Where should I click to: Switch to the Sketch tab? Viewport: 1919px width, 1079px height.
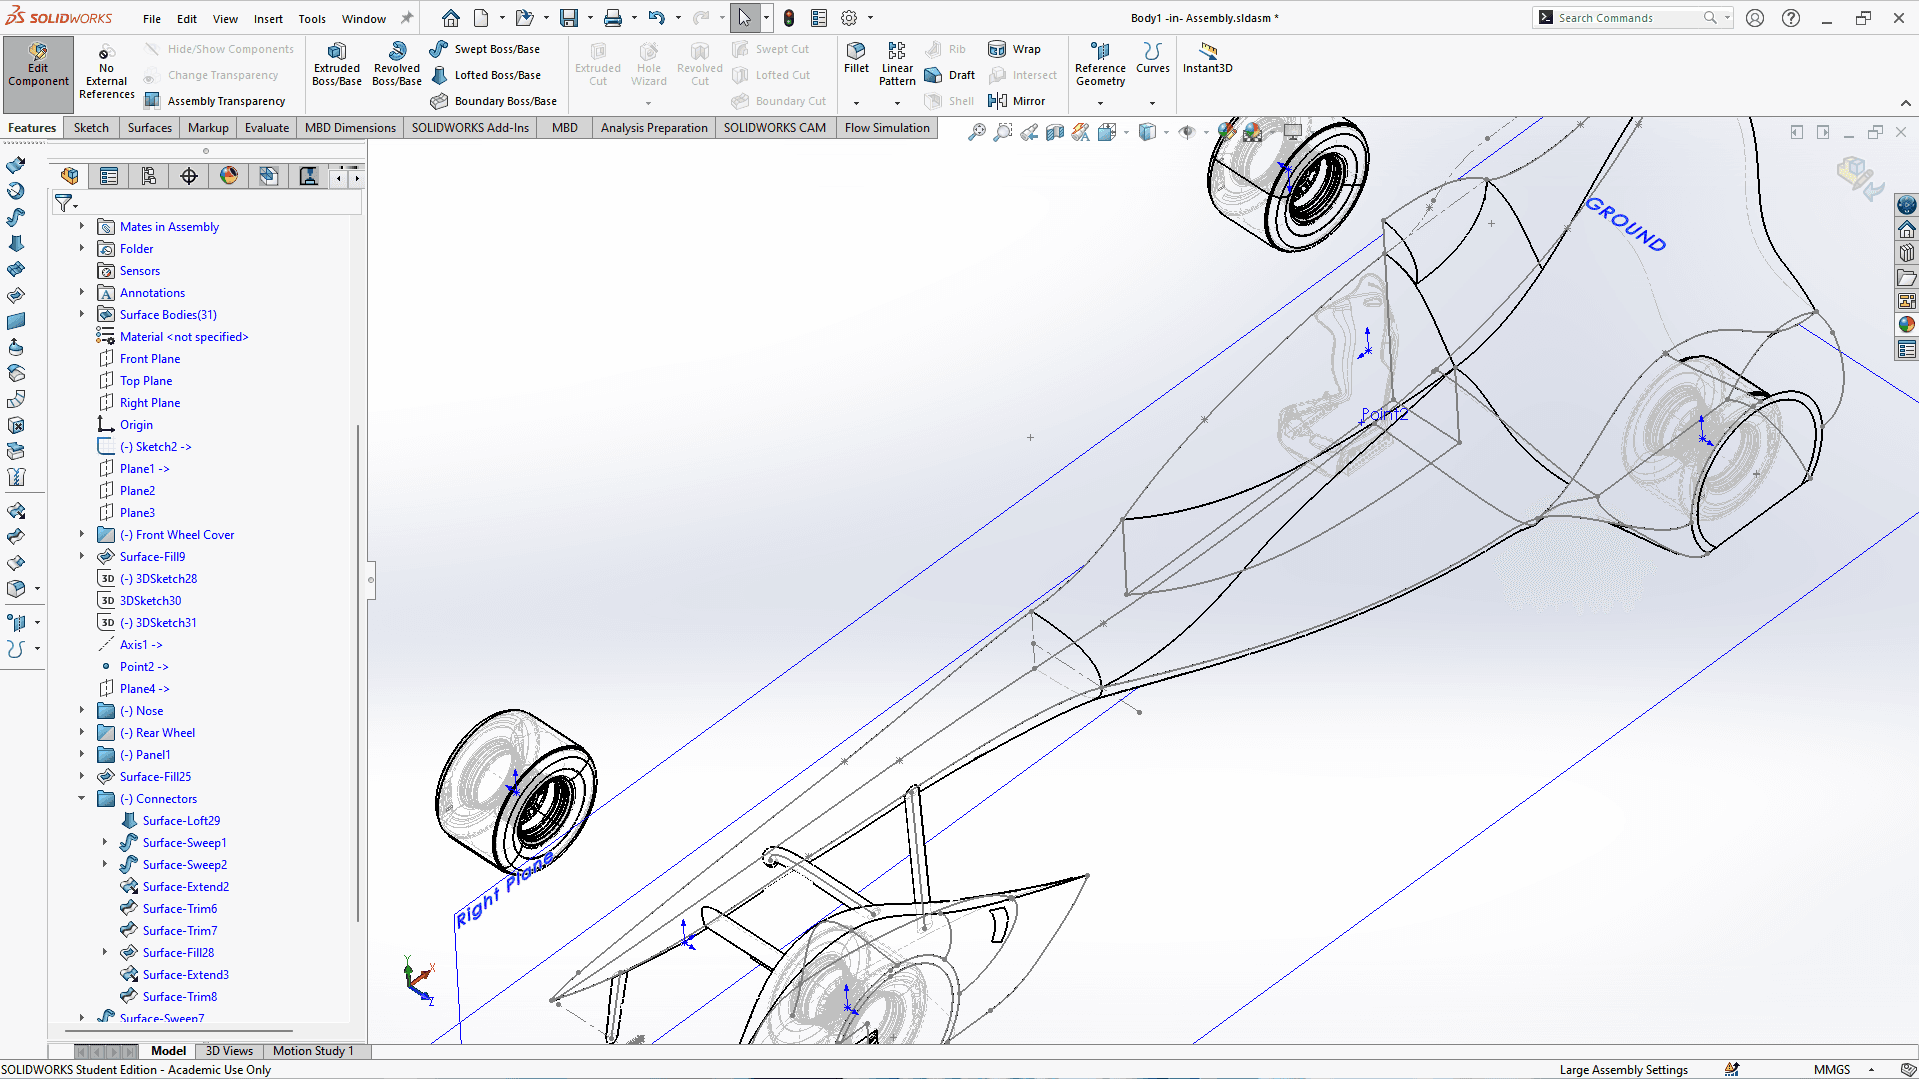click(91, 128)
